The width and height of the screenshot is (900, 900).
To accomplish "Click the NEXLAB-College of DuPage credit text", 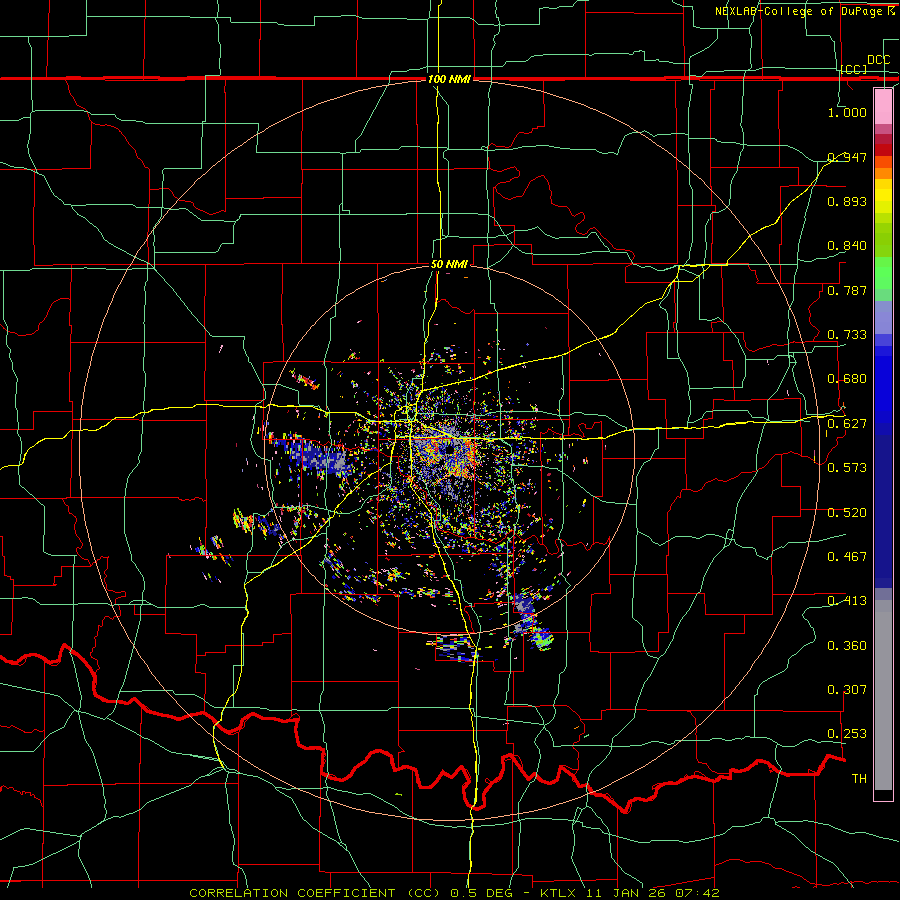I will (801, 11).
